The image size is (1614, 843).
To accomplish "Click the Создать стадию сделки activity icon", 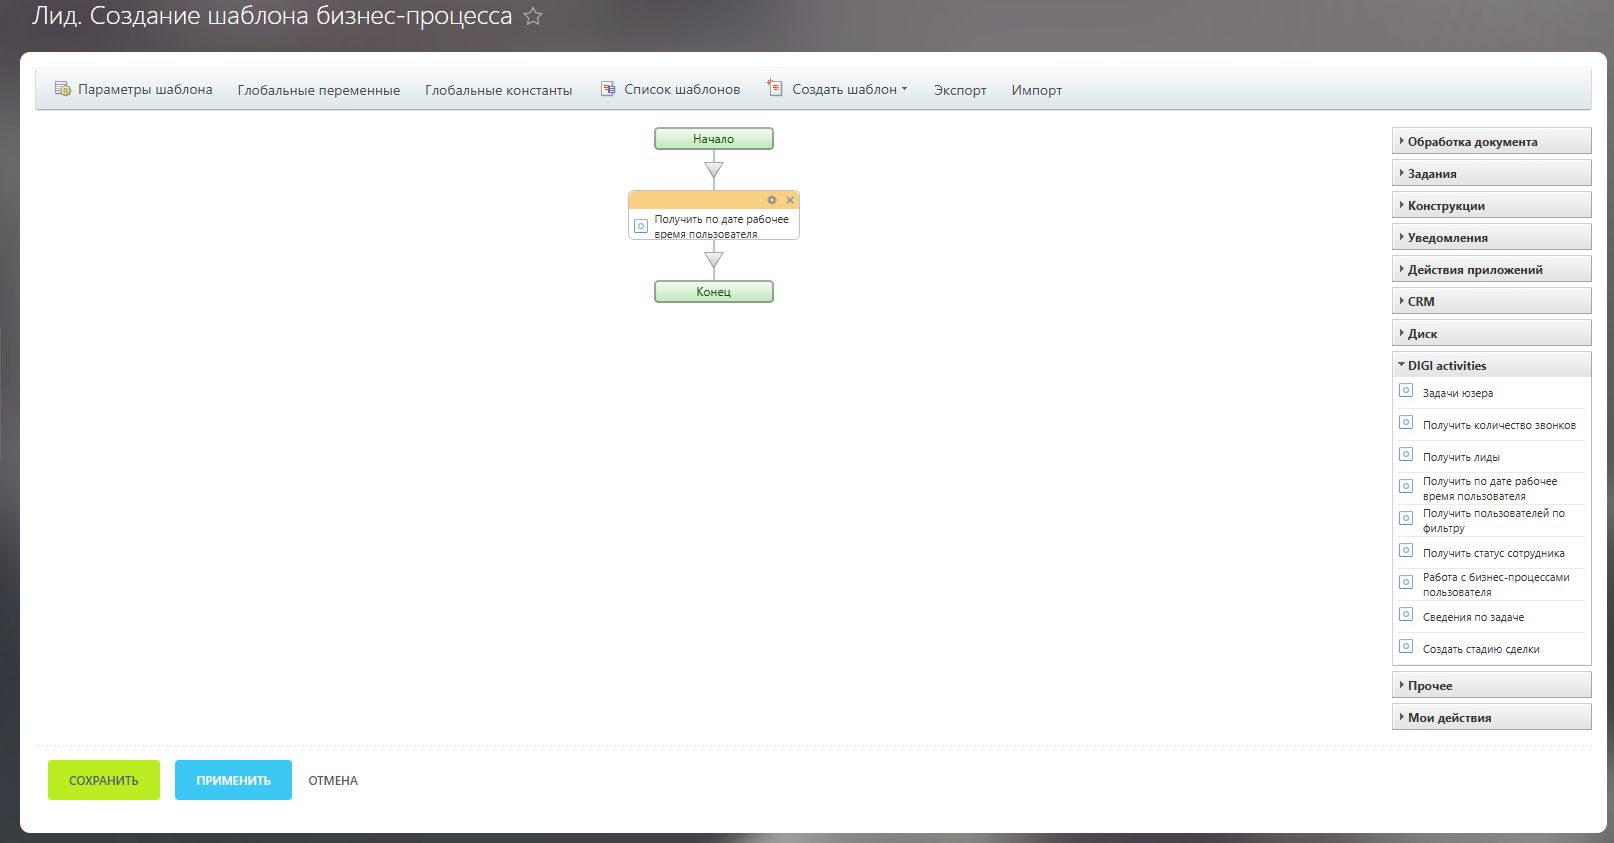I will (1405, 647).
